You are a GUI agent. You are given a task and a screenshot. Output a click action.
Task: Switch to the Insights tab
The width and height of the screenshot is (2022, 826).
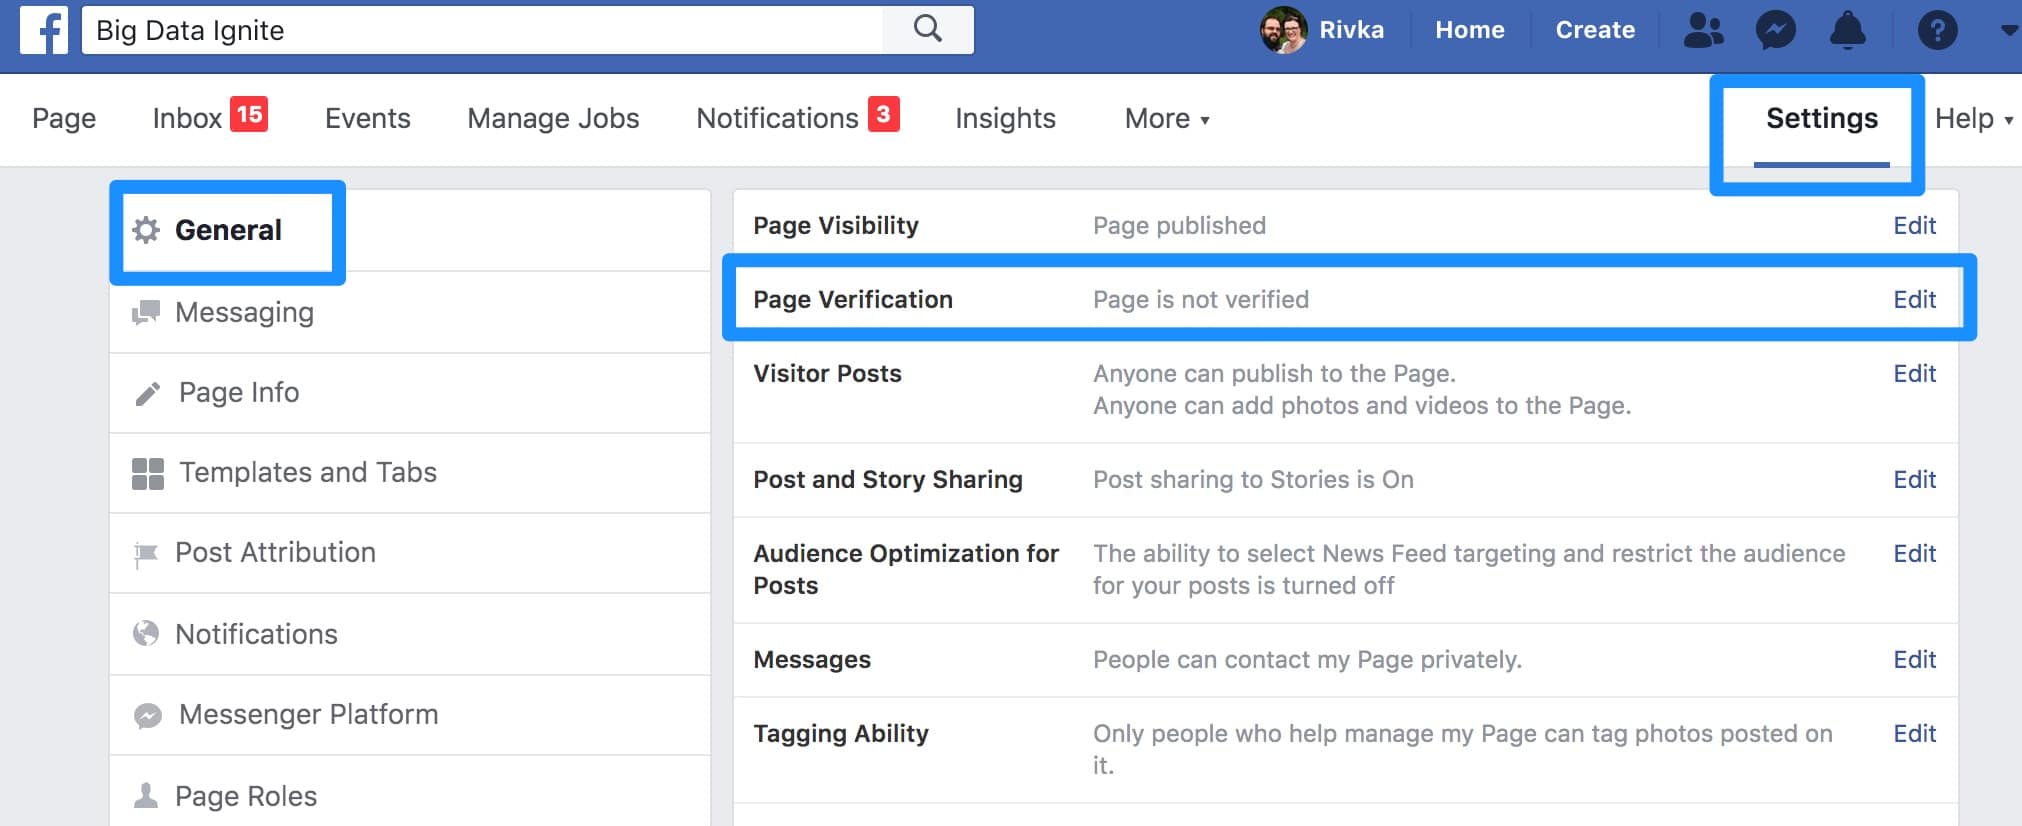click(x=1005, y=119)
